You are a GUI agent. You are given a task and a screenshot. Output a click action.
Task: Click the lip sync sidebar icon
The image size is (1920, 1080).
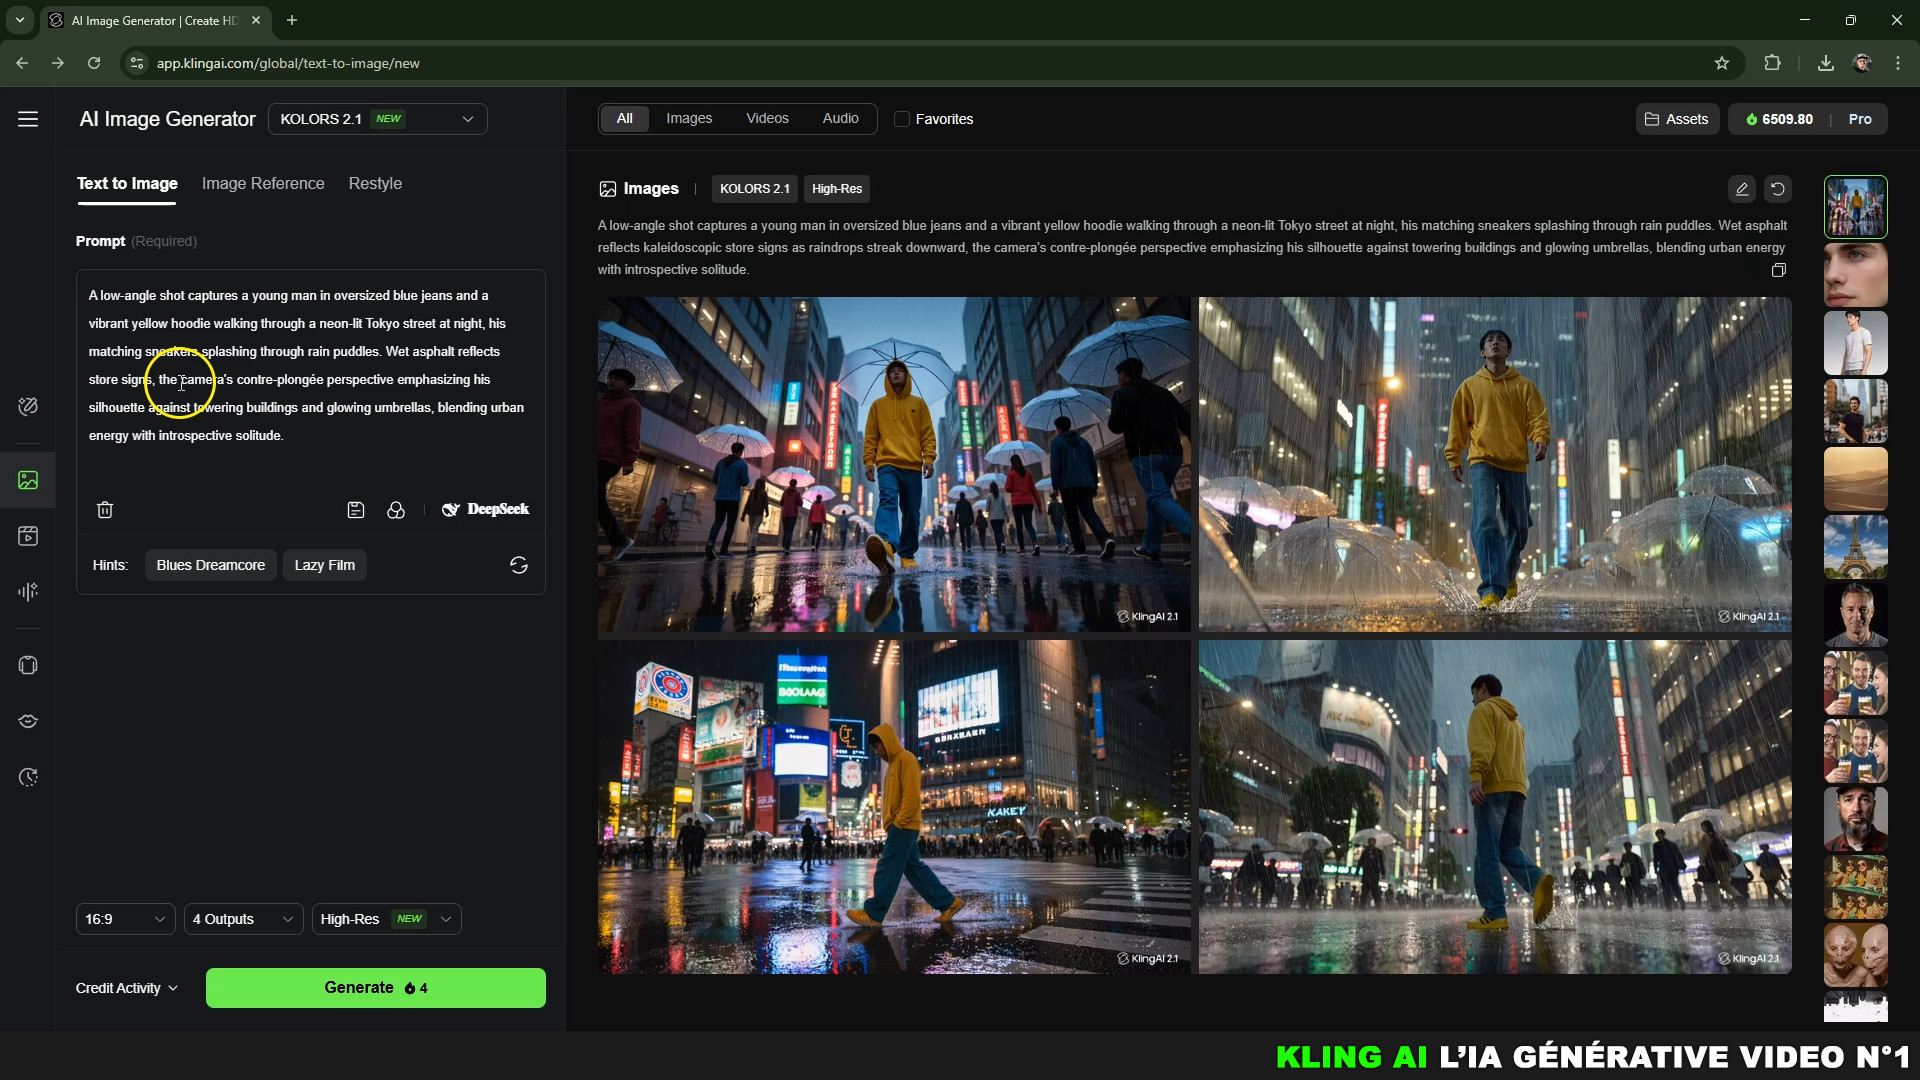pyautogui.click(x=28, y=721)
